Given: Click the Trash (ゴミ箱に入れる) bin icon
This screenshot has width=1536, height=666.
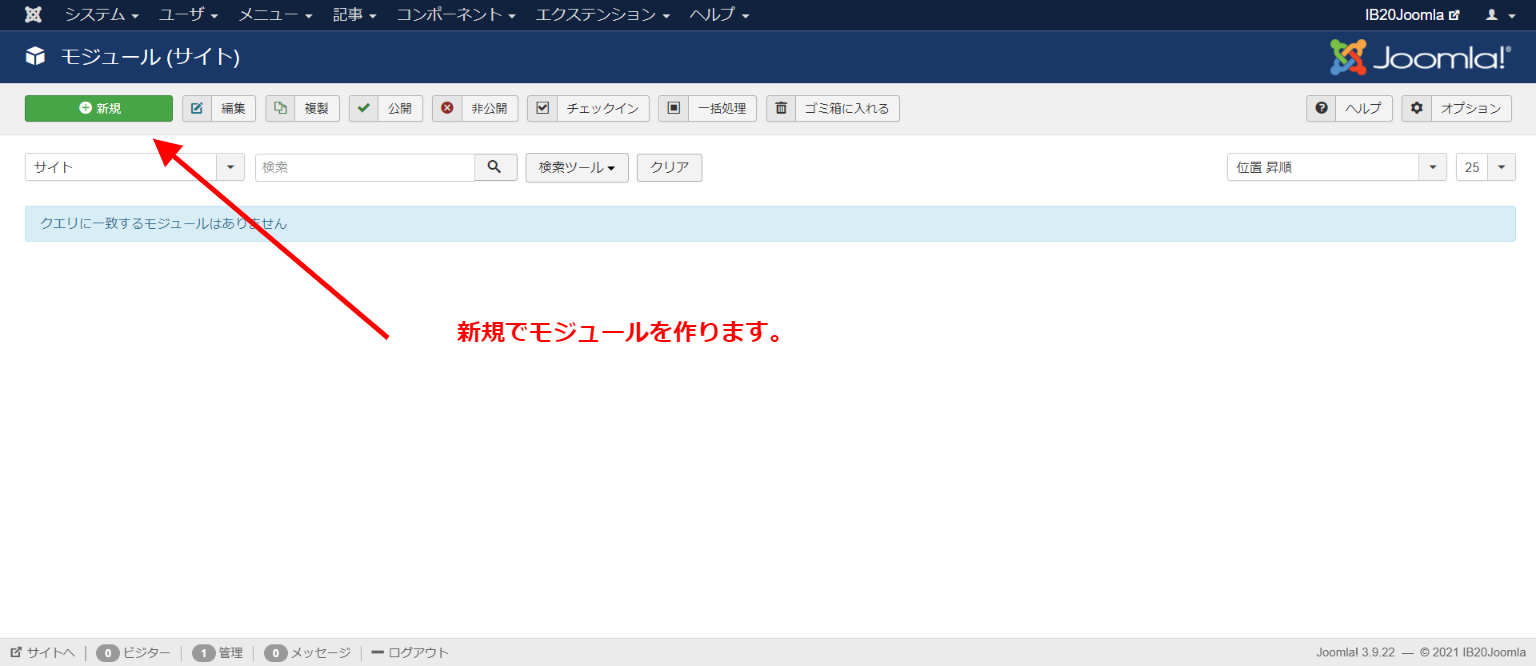Looking at the screenshot, I should [781, 108].
